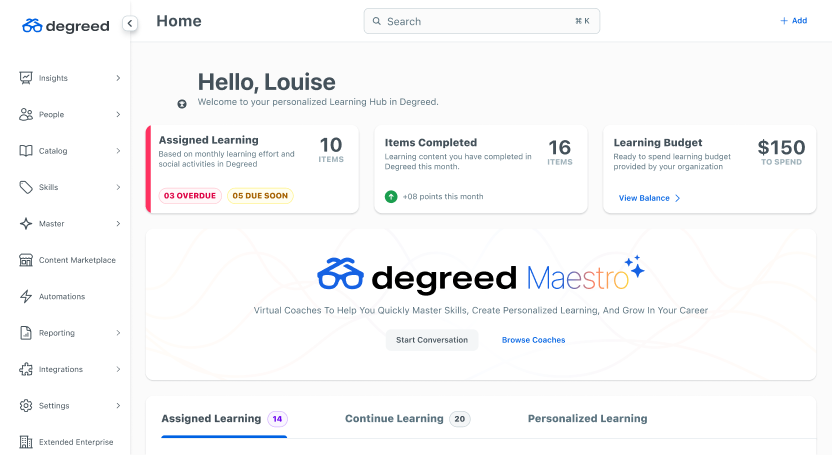Click the Degreed Maestro banner logo
The width and height of the screenshot is (832, 455).
pos(481,275)
